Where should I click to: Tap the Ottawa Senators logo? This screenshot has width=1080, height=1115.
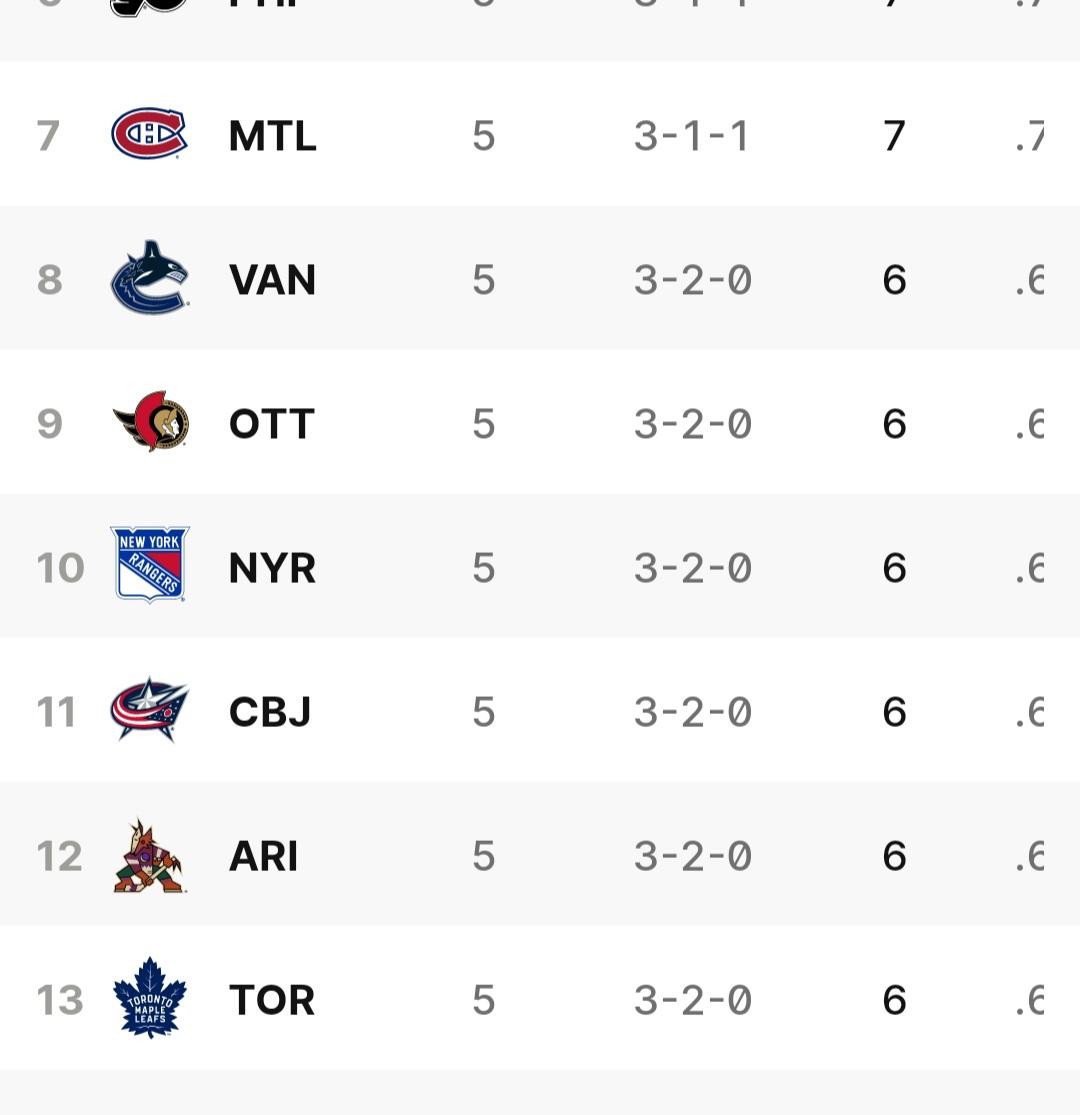tap(150, 422)
